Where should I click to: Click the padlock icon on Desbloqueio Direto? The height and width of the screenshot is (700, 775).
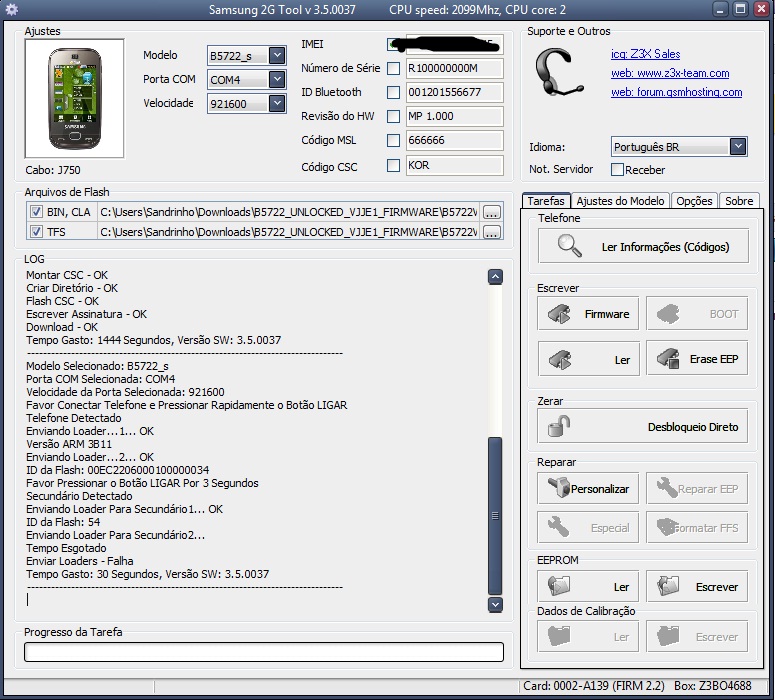pos(559,426)
